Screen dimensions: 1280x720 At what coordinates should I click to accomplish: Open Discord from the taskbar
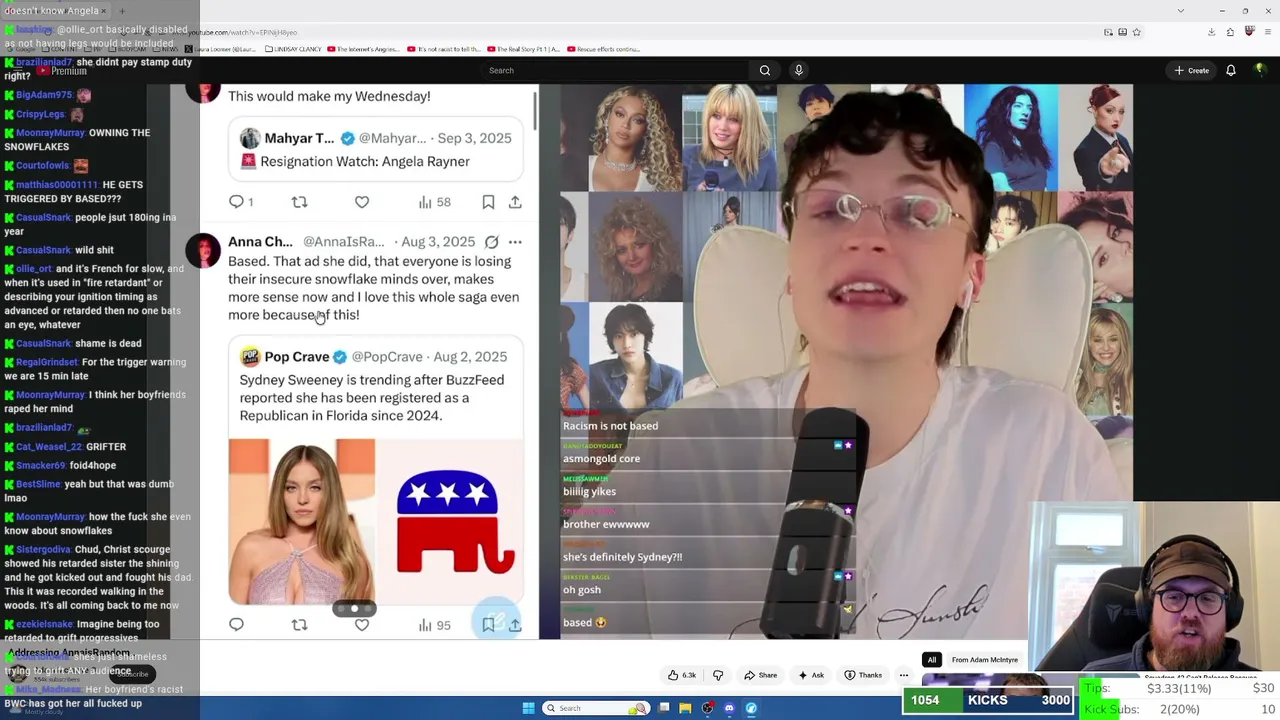coord(729,708)
